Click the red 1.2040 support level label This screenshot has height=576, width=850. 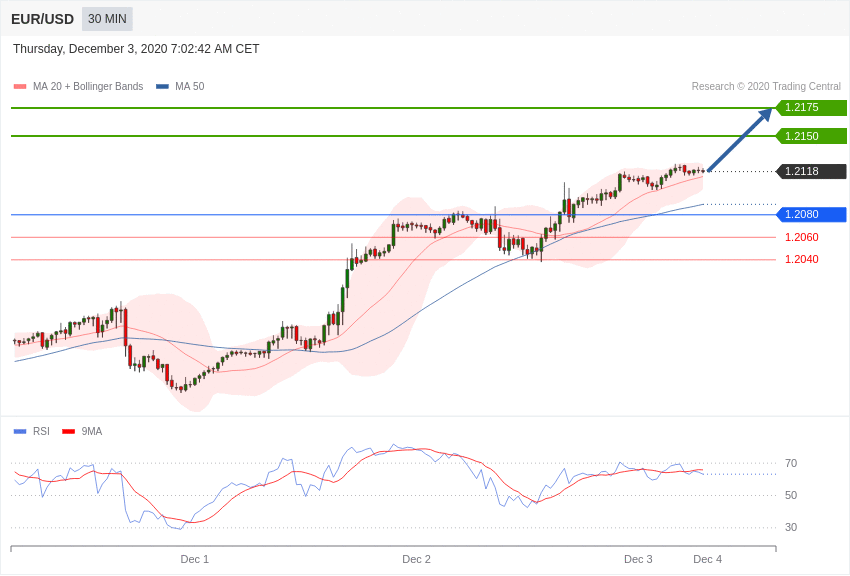(x=801, y=259)
